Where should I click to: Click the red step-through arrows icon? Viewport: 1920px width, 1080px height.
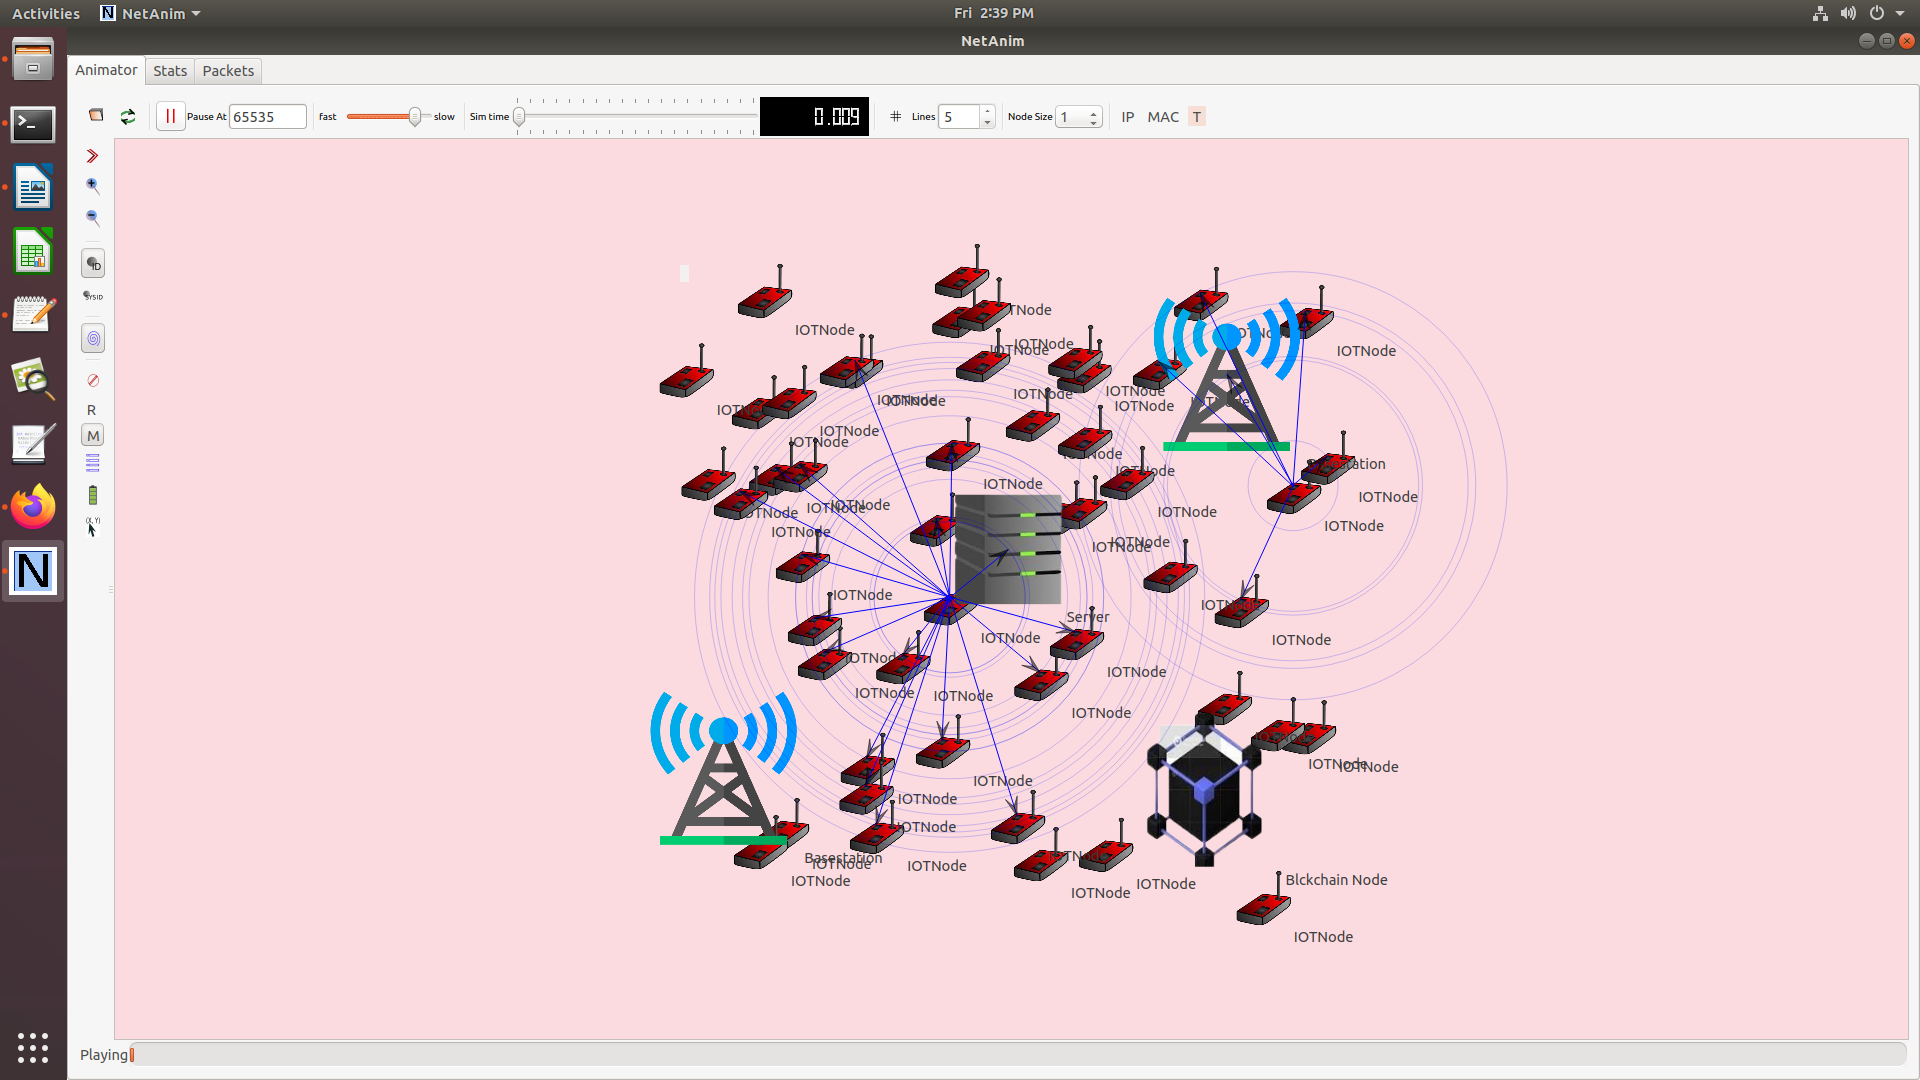(x=92, y=156)
